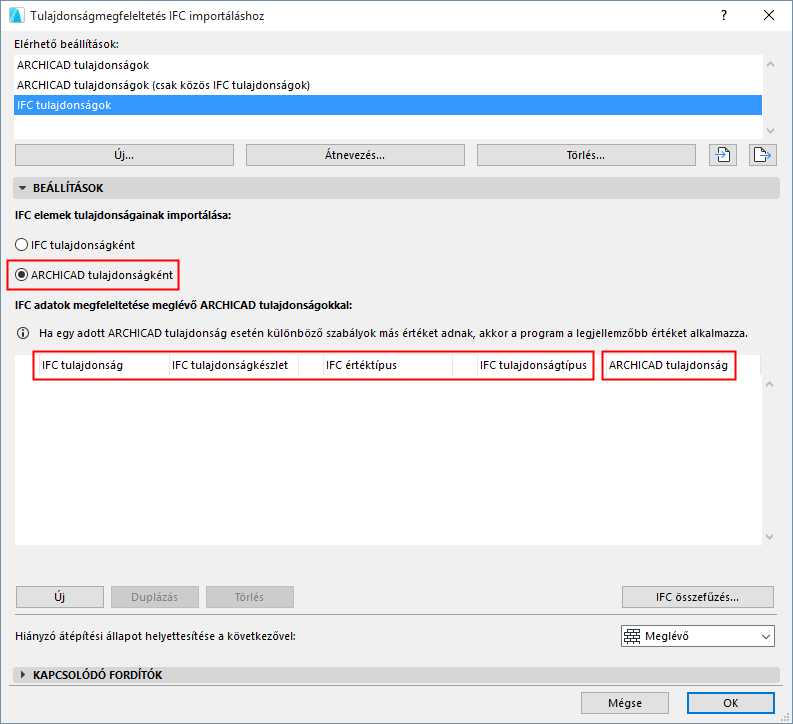The height and width of the screenshot is (724, 793).
Task: Open the Meglévő renovation status dropdown
Action: point(697,636)
